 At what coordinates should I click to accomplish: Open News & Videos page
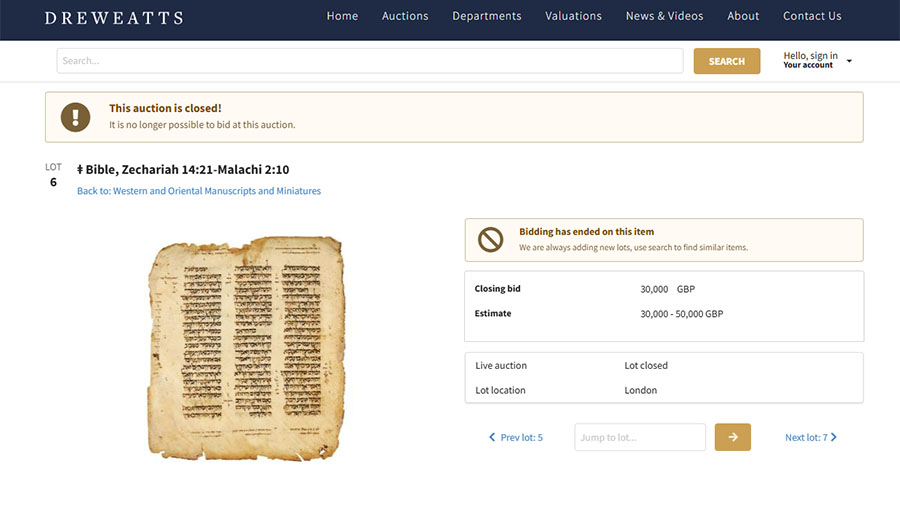click(x=664, y=16)
